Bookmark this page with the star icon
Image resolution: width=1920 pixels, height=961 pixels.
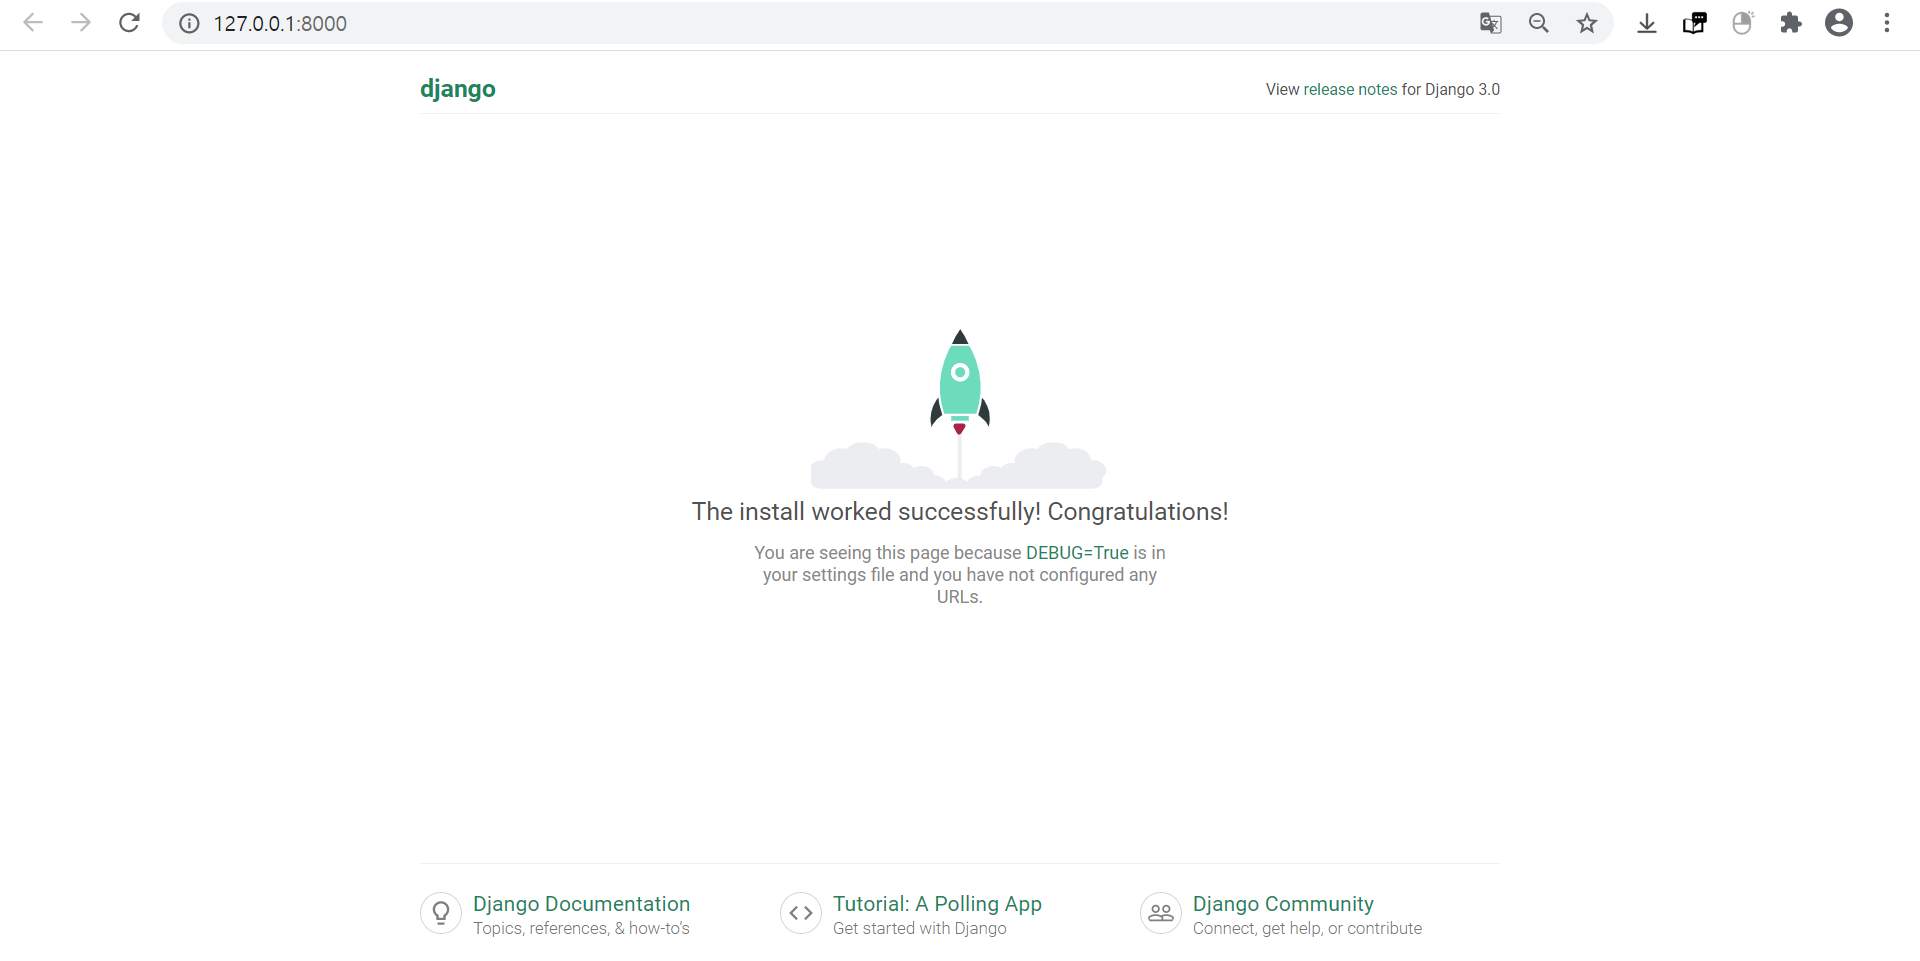[x=1587, y=23]
